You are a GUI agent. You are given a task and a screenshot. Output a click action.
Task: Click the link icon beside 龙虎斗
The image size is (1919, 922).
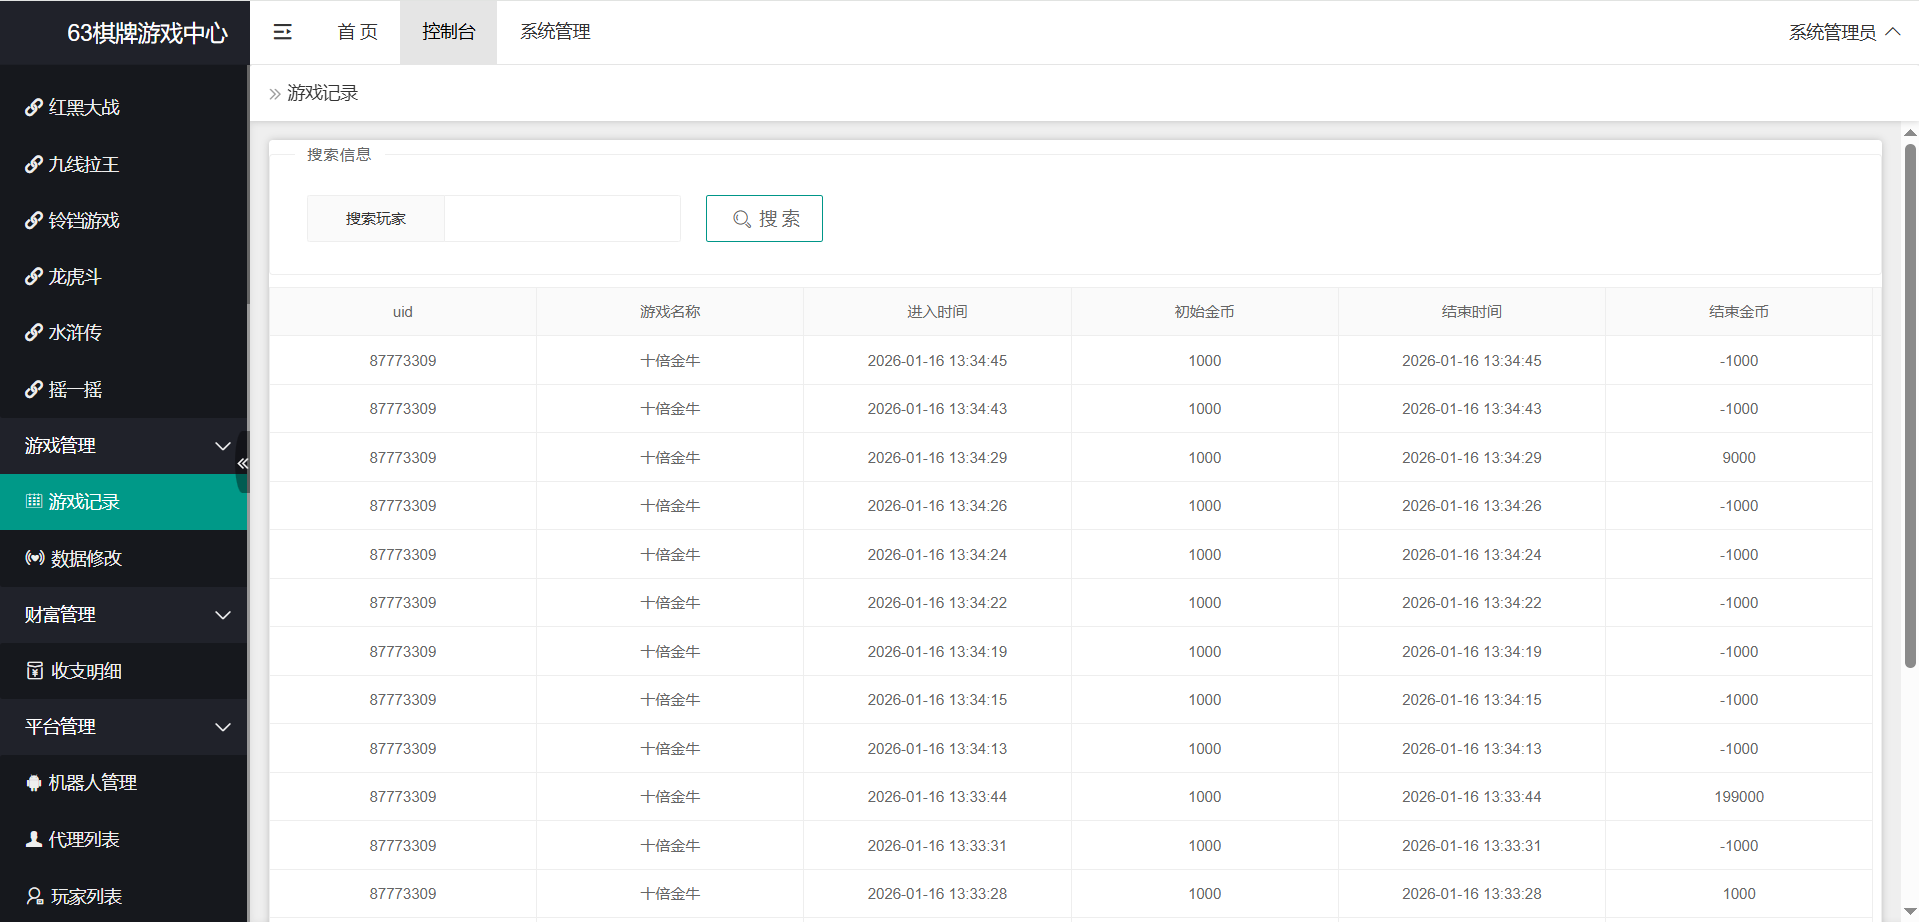34,277
